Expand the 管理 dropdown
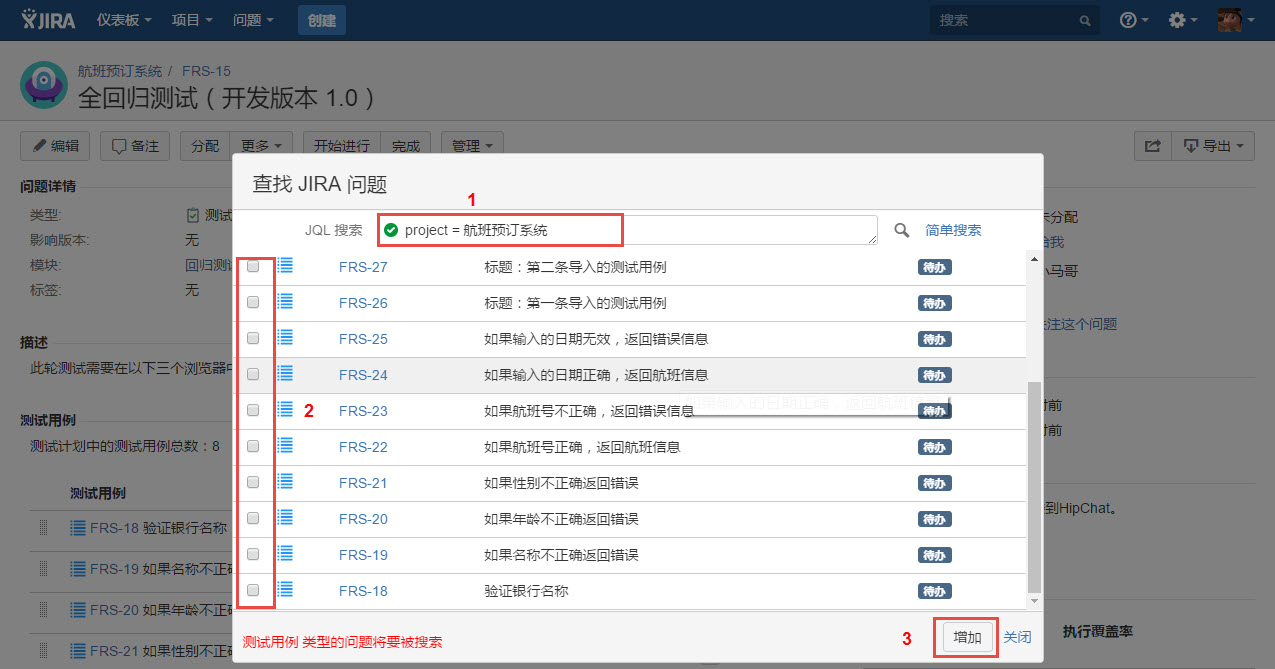 tap(471, 146)
